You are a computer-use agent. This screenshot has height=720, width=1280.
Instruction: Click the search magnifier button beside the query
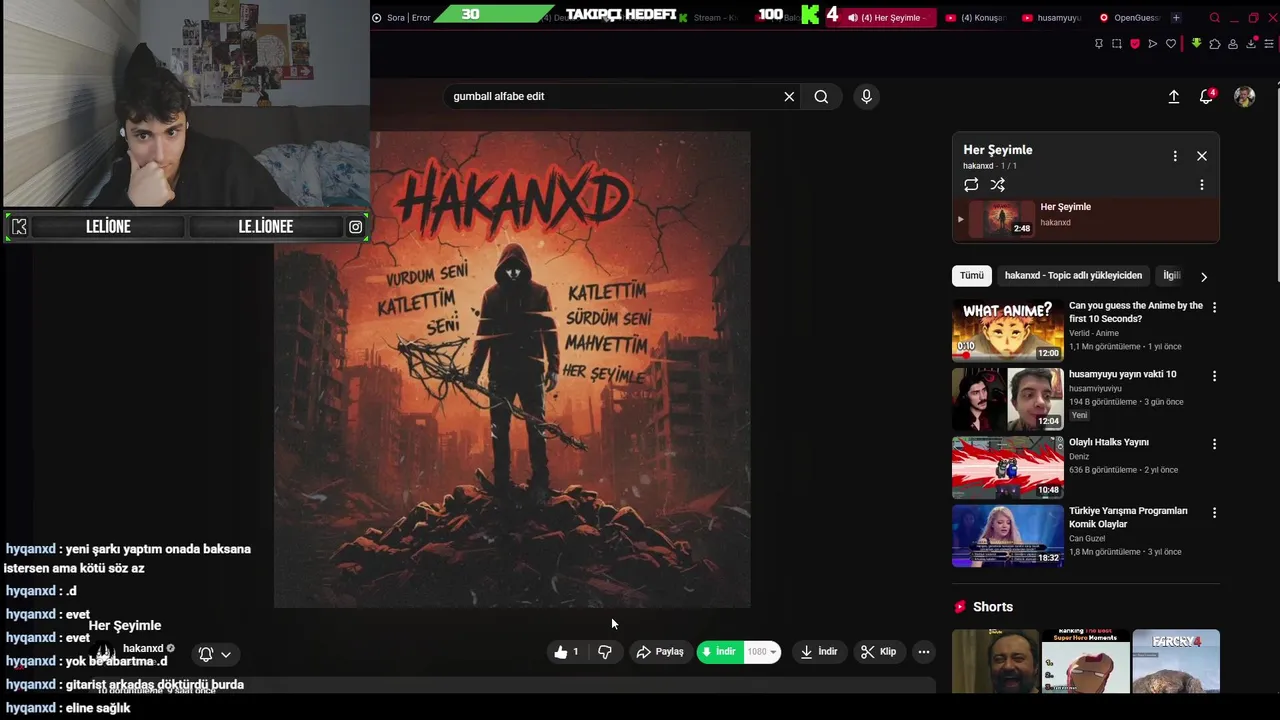click(821, 96)
